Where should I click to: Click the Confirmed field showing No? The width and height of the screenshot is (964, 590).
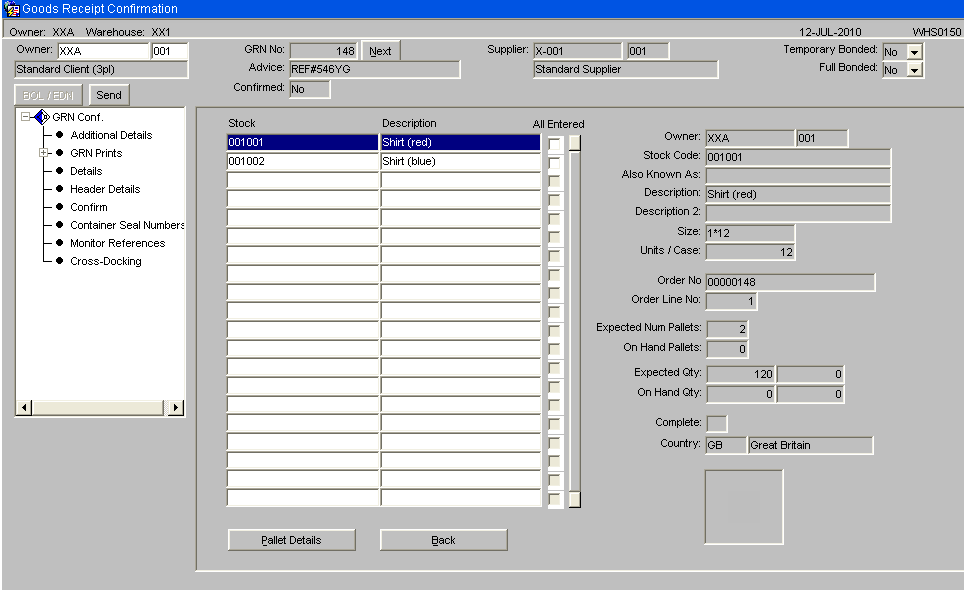pyautogui.click(x=310, y=89)
